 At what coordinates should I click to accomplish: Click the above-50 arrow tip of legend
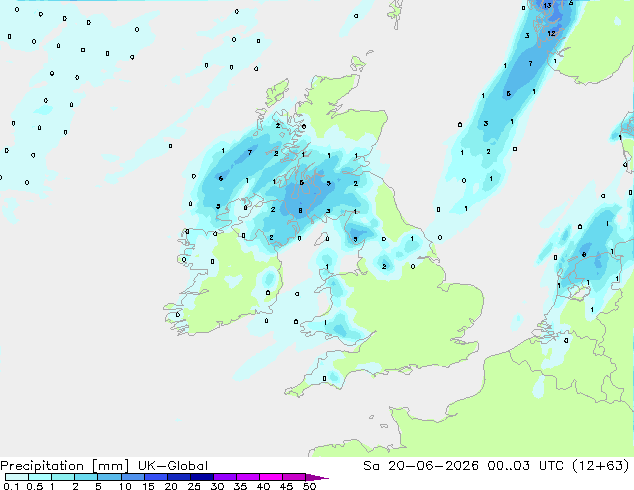coord(317,477)
